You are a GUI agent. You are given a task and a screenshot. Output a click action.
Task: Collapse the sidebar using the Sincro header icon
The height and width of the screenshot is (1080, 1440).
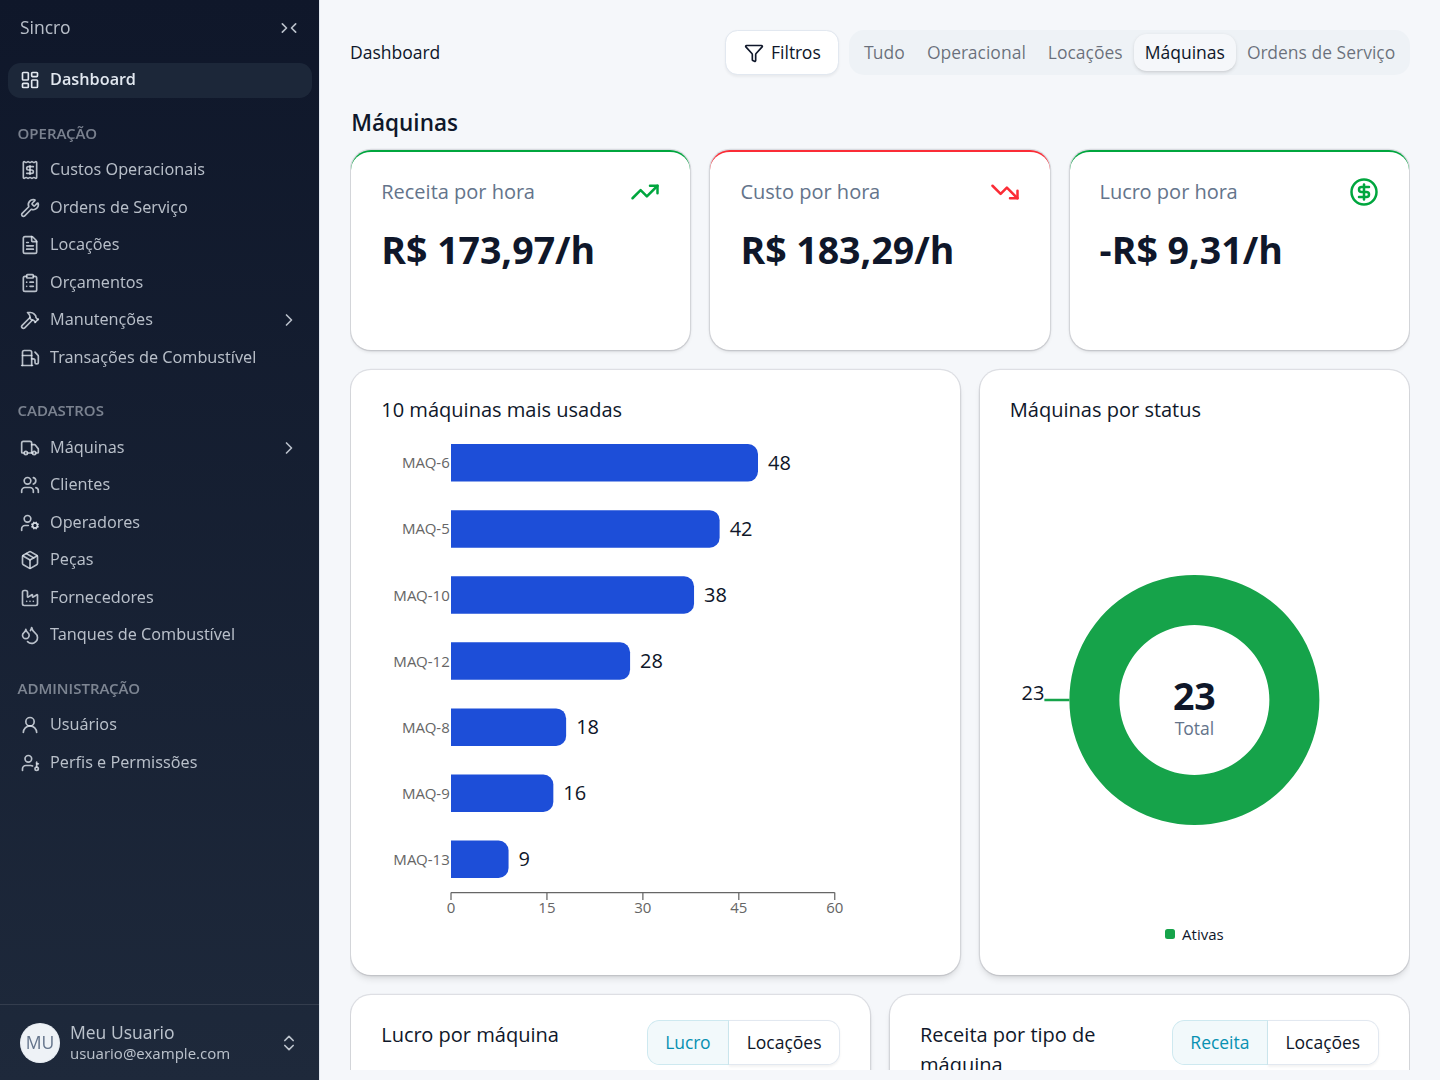[x=289, y=28]
